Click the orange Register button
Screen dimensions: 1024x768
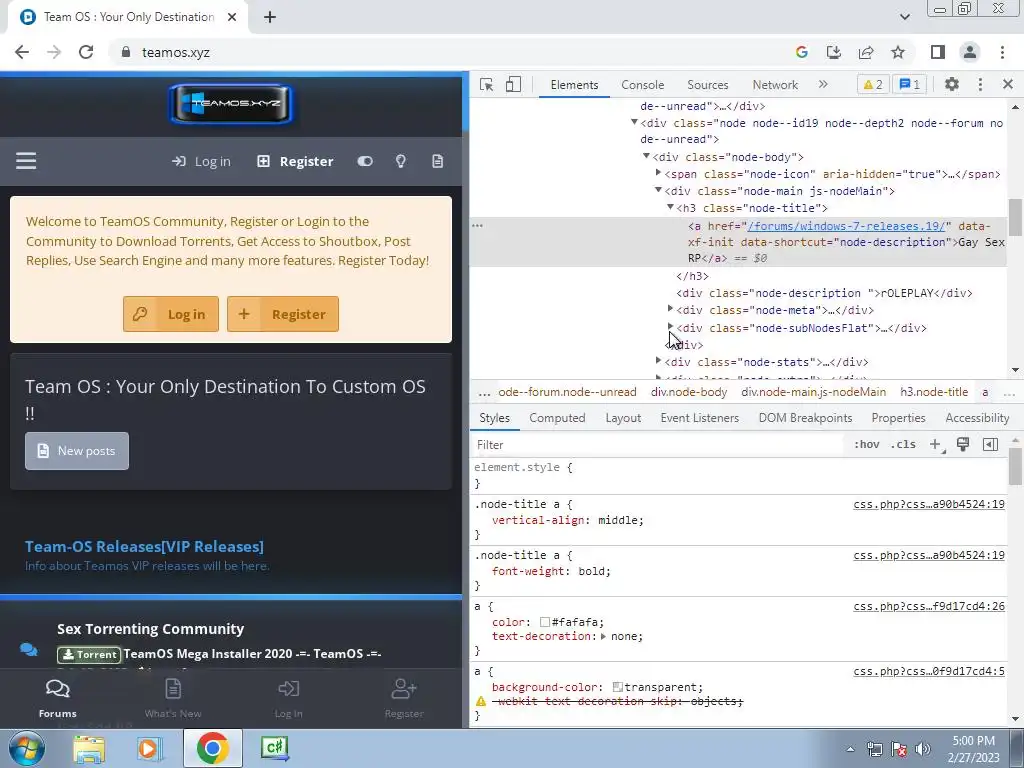pos(283,314)
